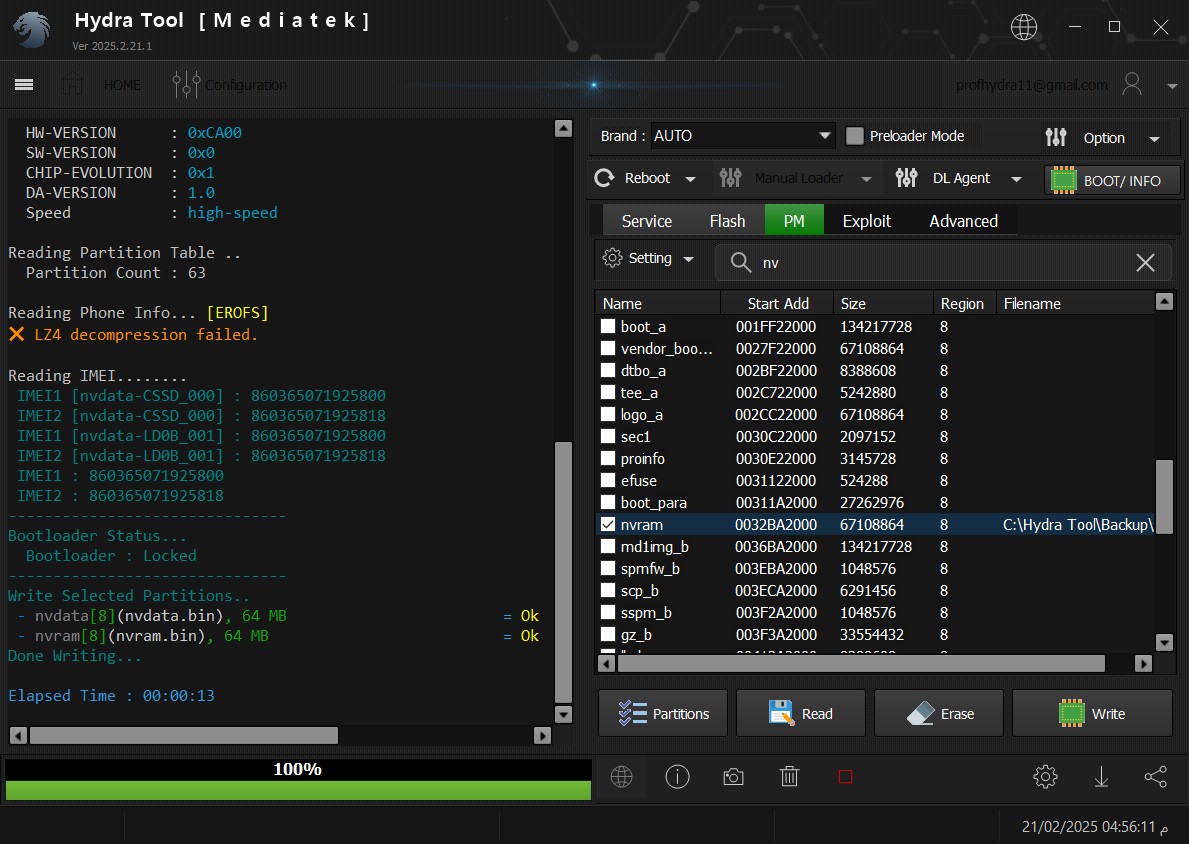Click the 100% progress bar
The width and height of the screenshot is (1189, 844).
[298, 780]
